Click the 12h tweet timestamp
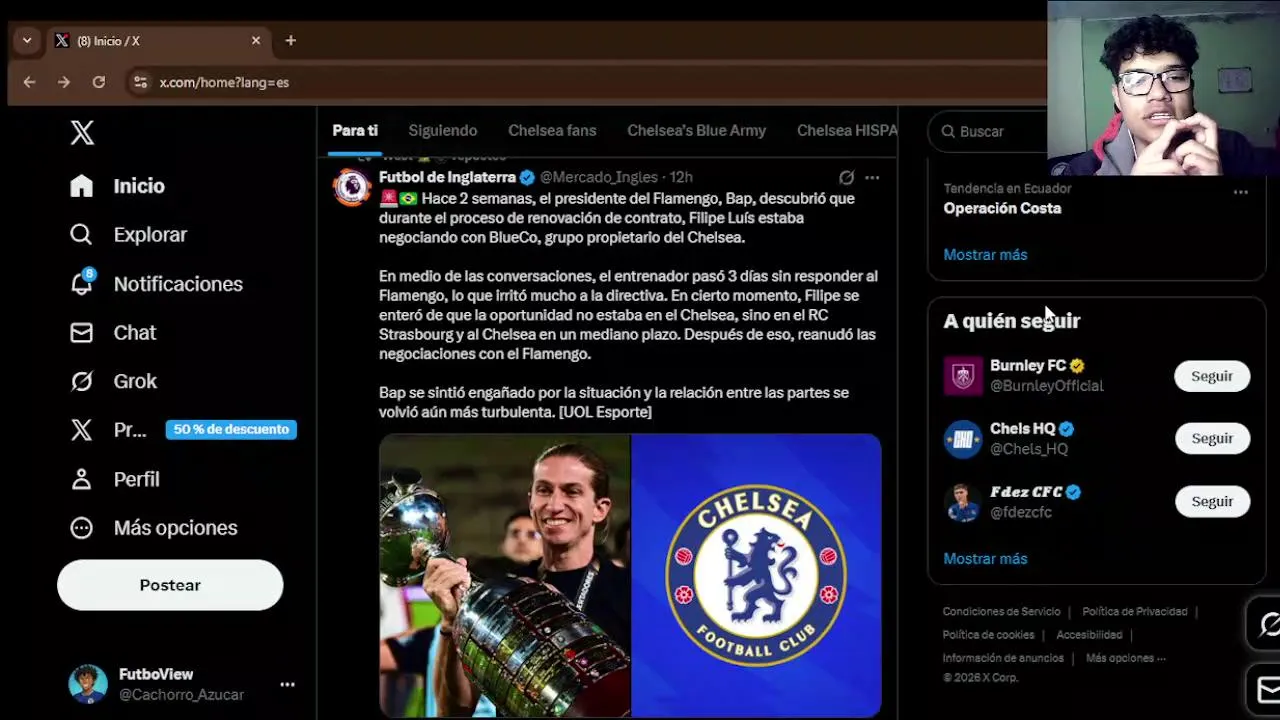The width and height of the screenshot is (1280, 720). click(x=681, y=178)
